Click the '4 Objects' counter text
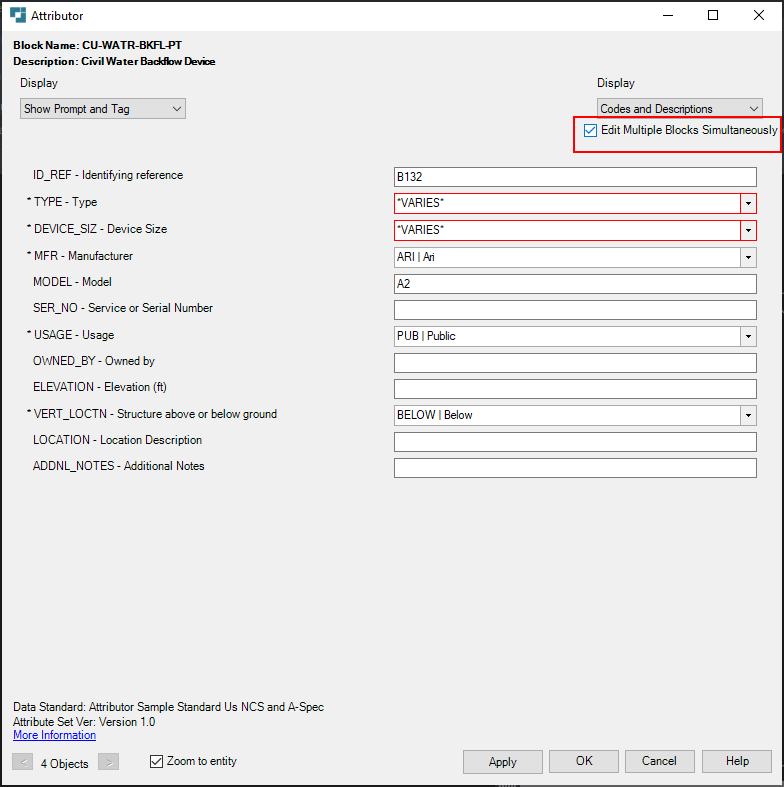This screenshot has height=787, width=784. click(64, 764)
